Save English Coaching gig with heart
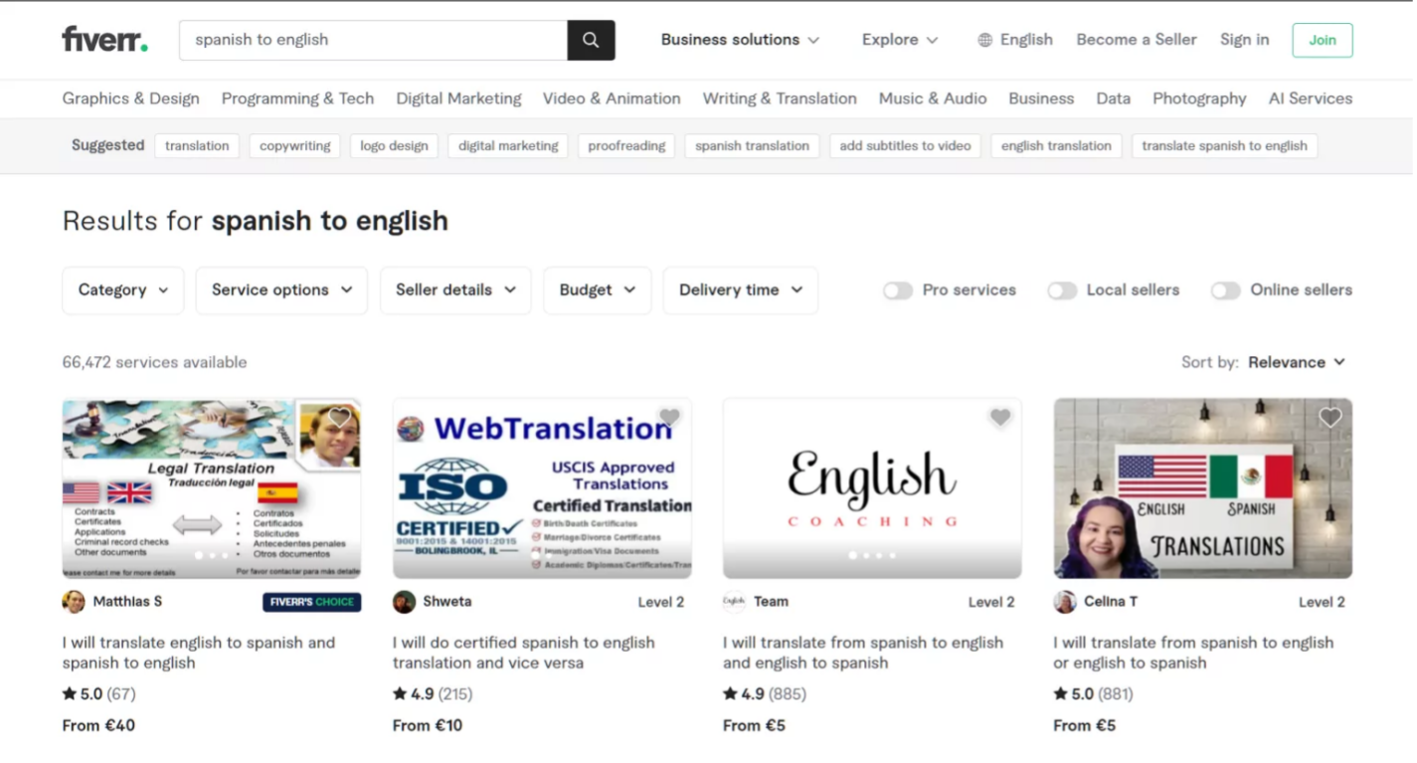Screen dimensions: 1417x763 coord(1000,417)
